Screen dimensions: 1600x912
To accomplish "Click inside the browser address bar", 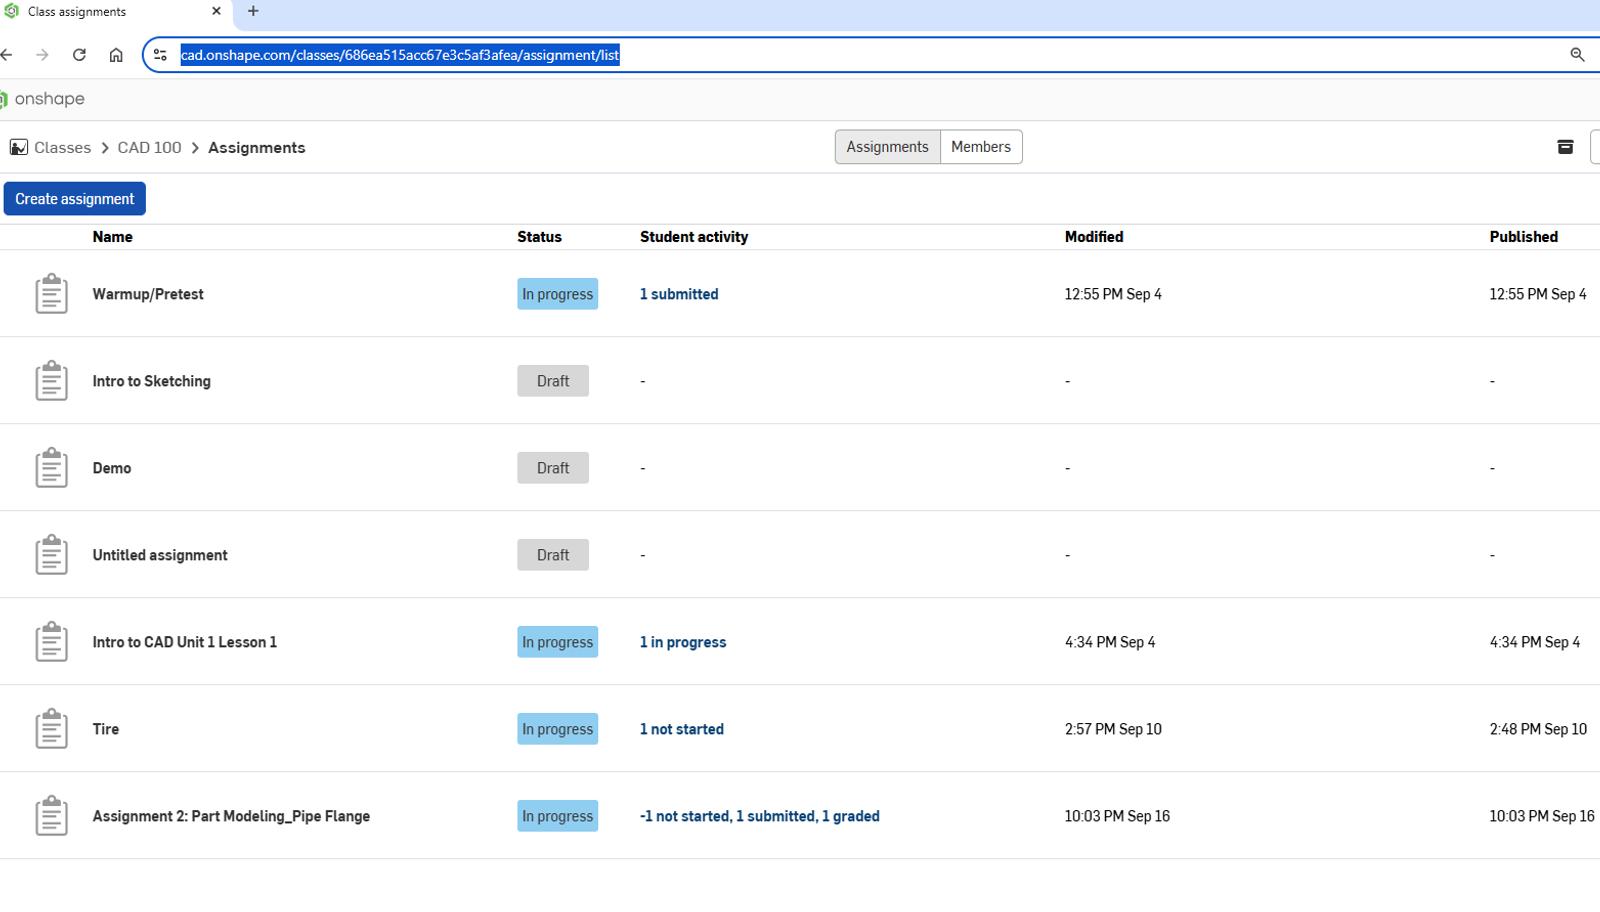I will (700, 55).
